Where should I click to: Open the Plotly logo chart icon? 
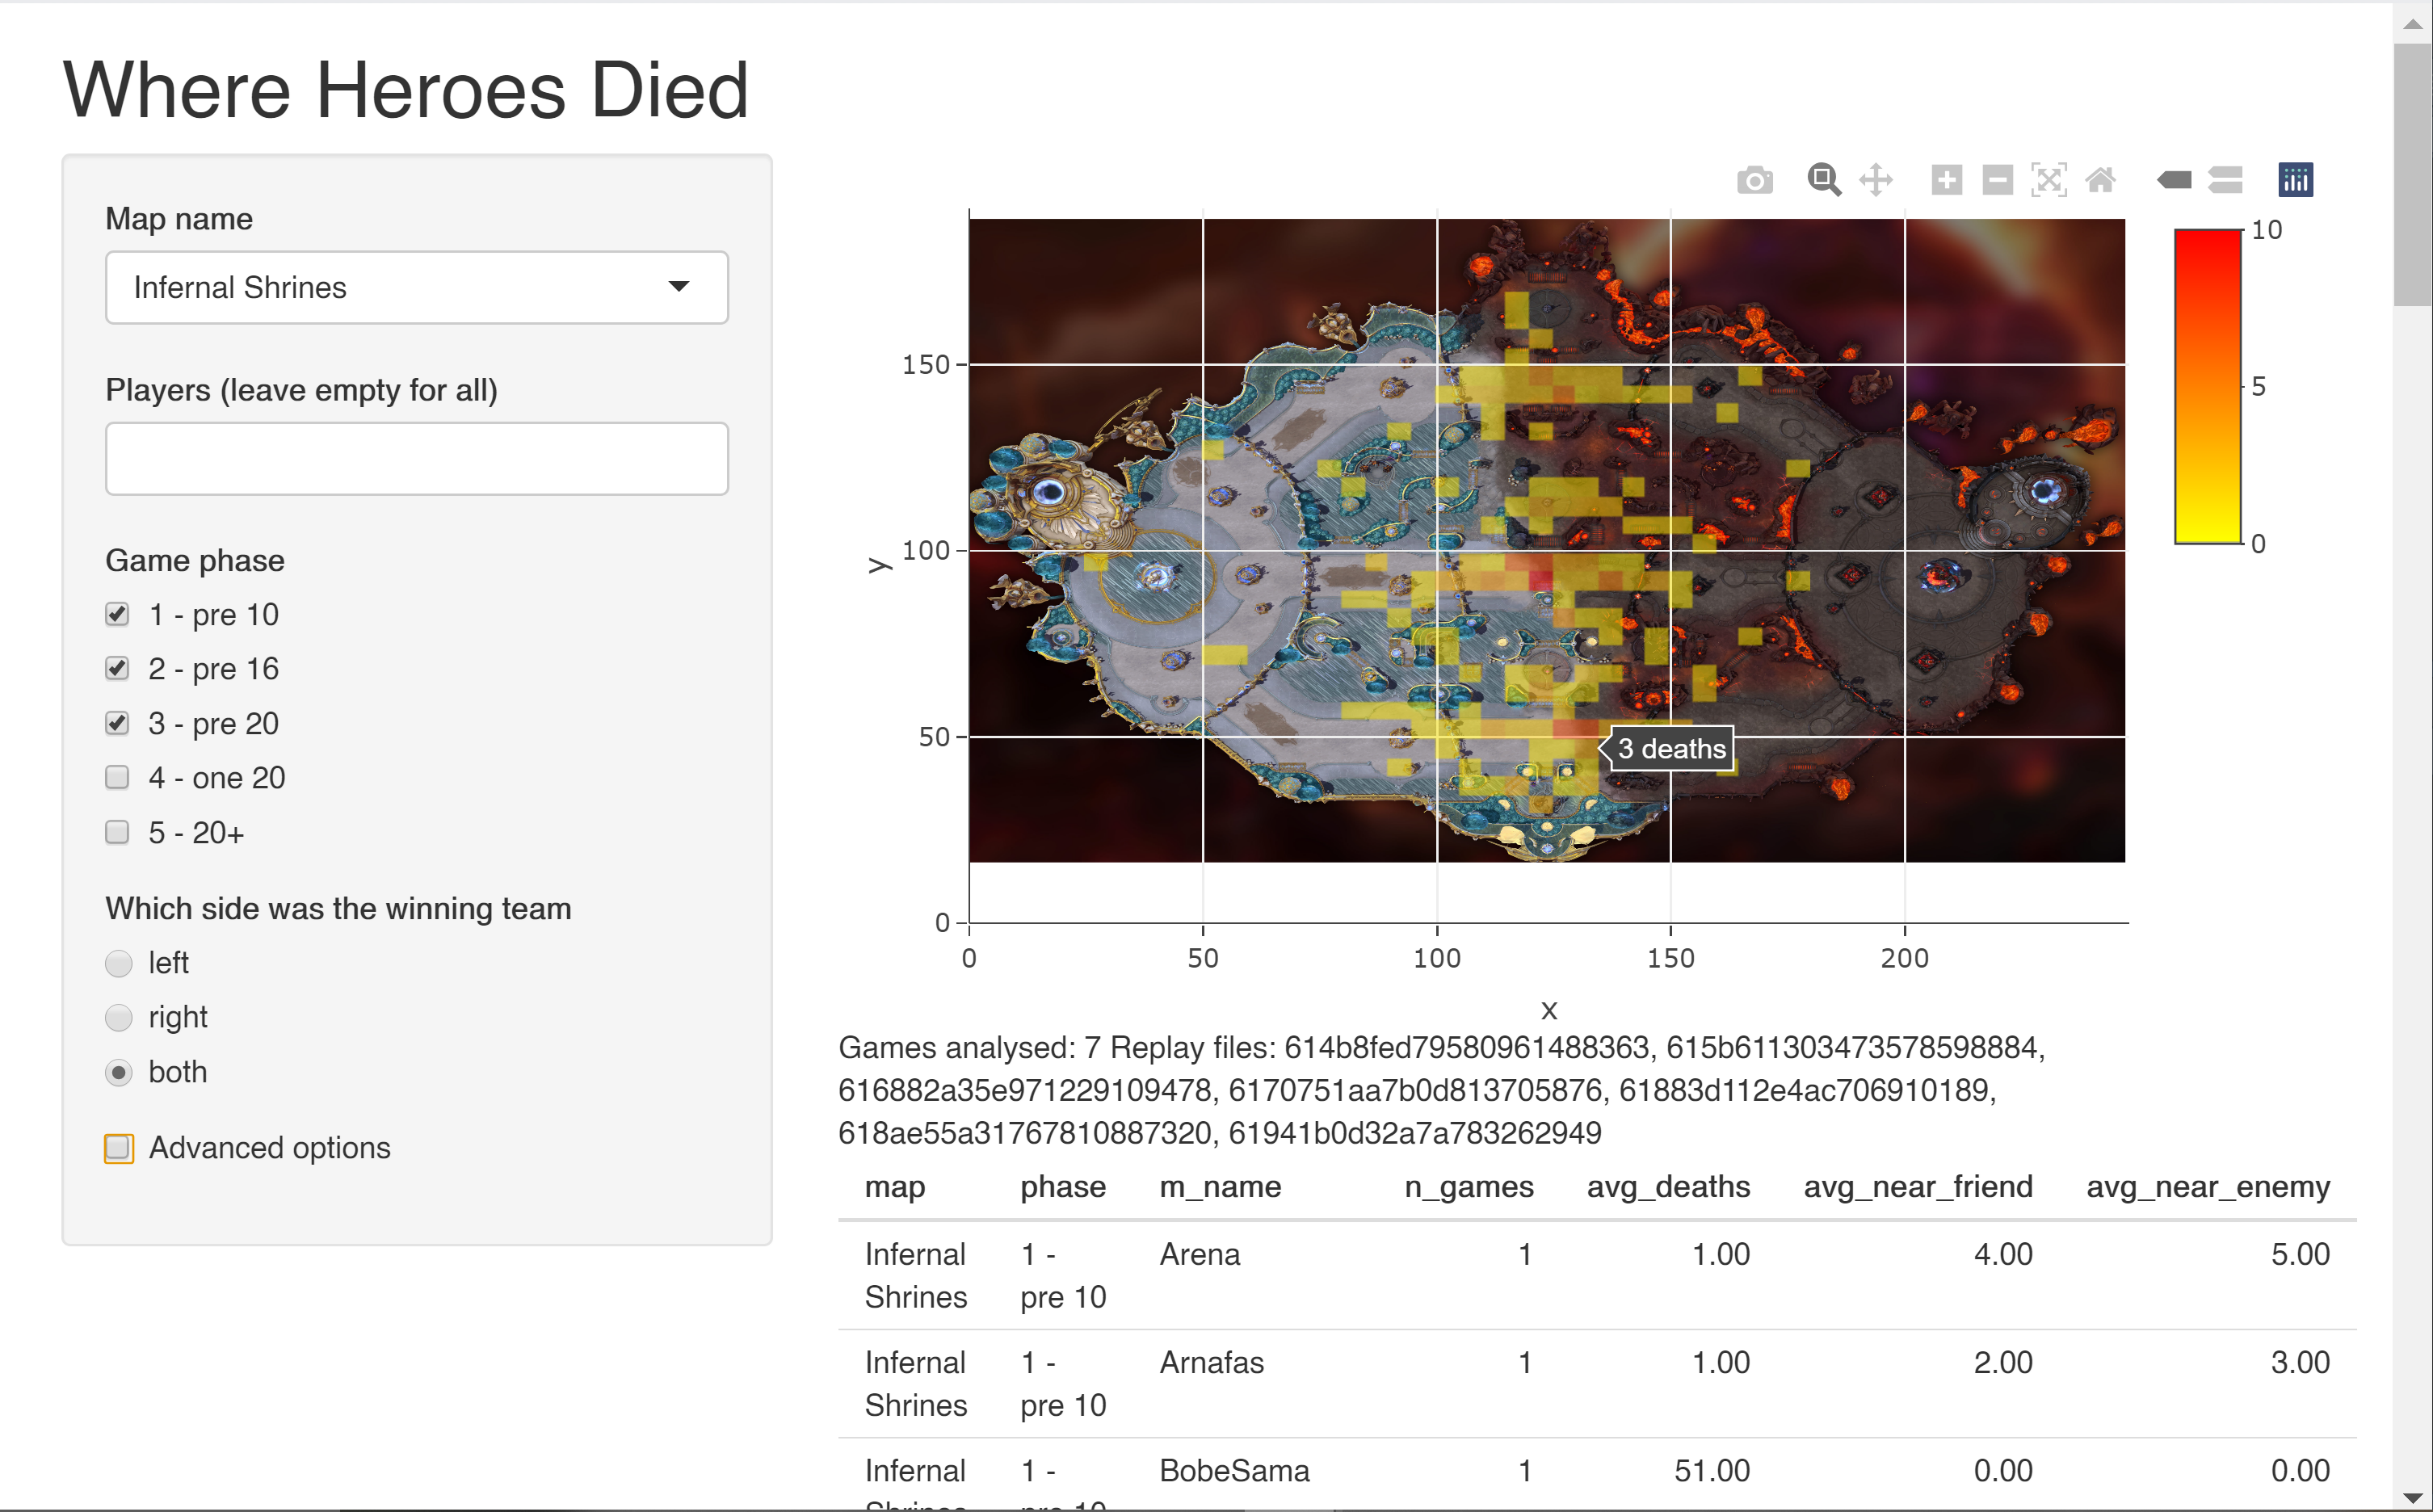coord(2295,181)
